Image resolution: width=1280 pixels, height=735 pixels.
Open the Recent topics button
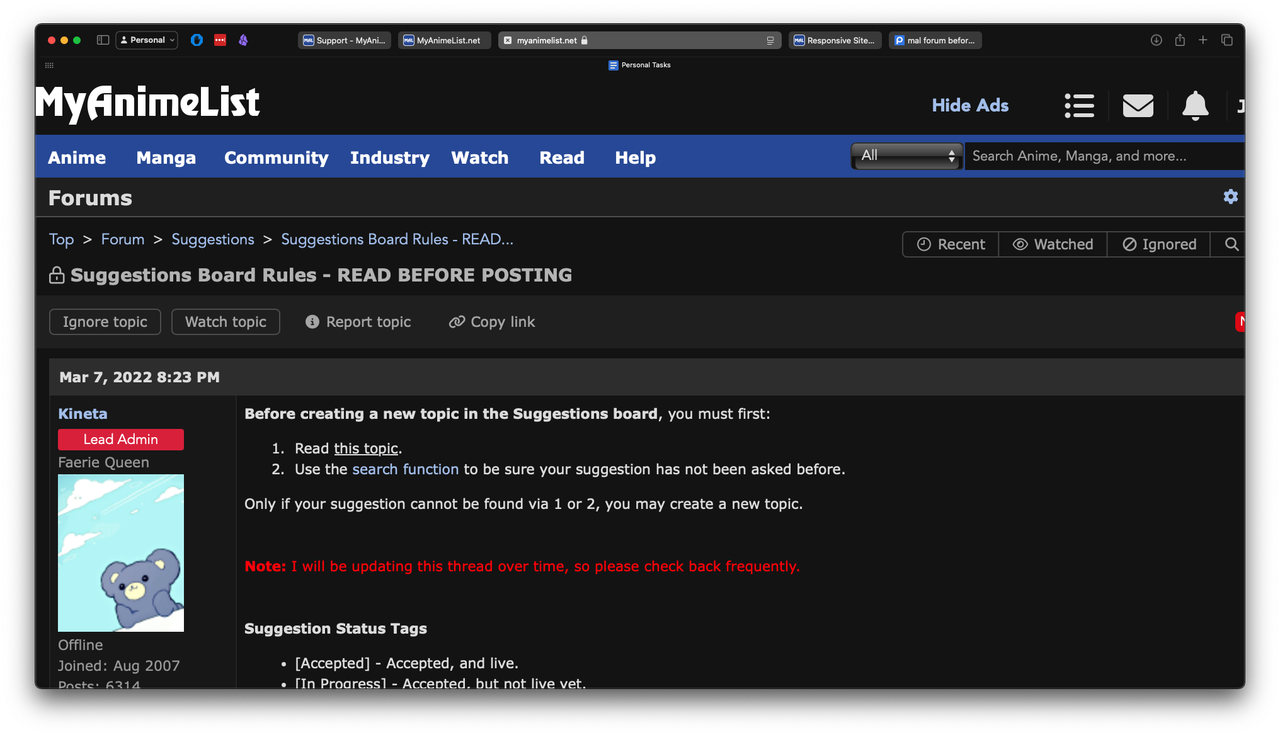(x=951, y=244)
